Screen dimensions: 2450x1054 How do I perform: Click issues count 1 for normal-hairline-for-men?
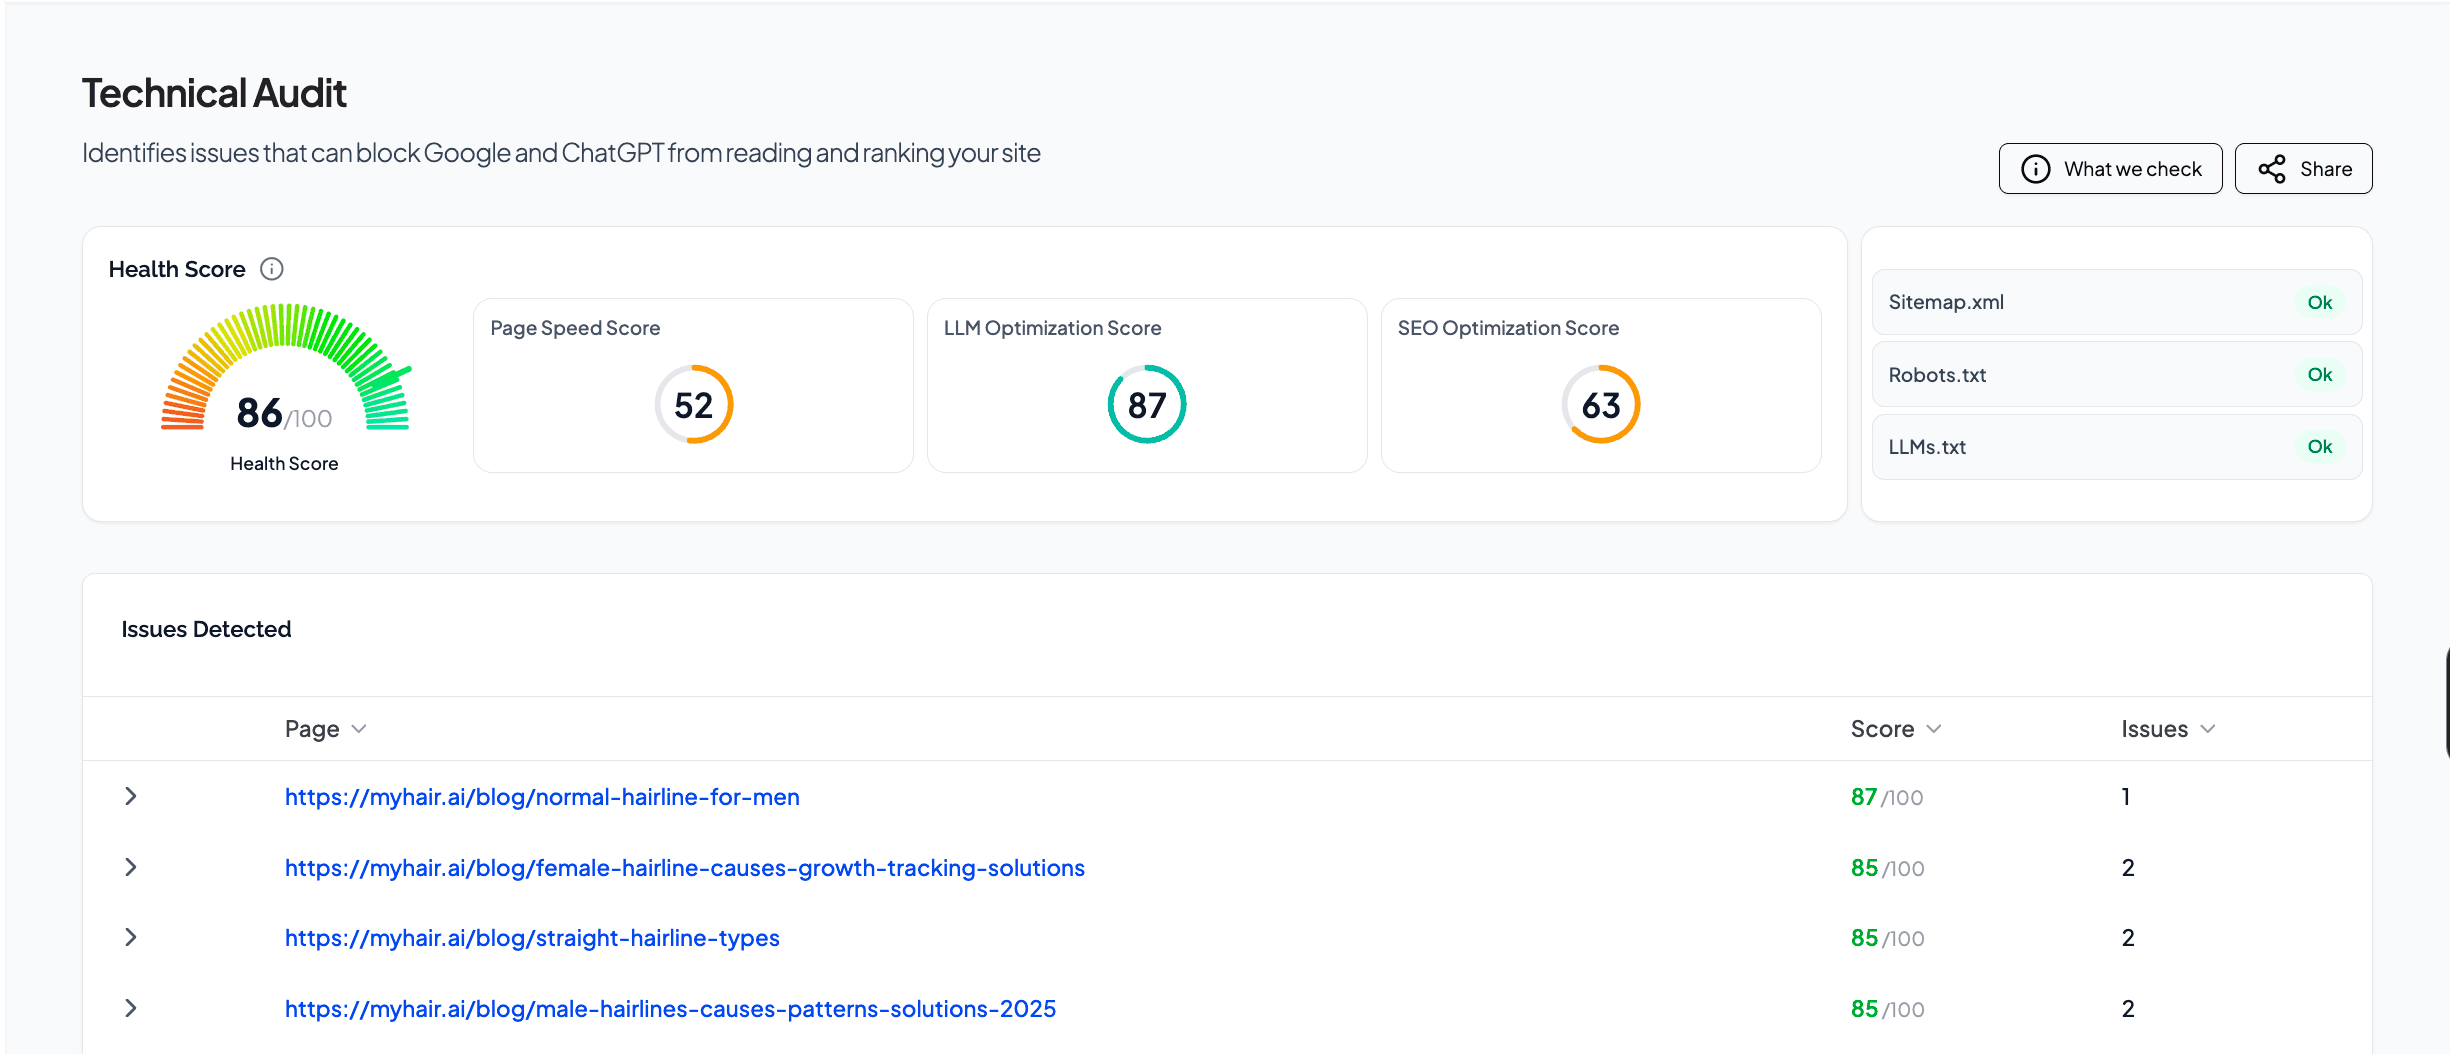[x=2126, y=797]
